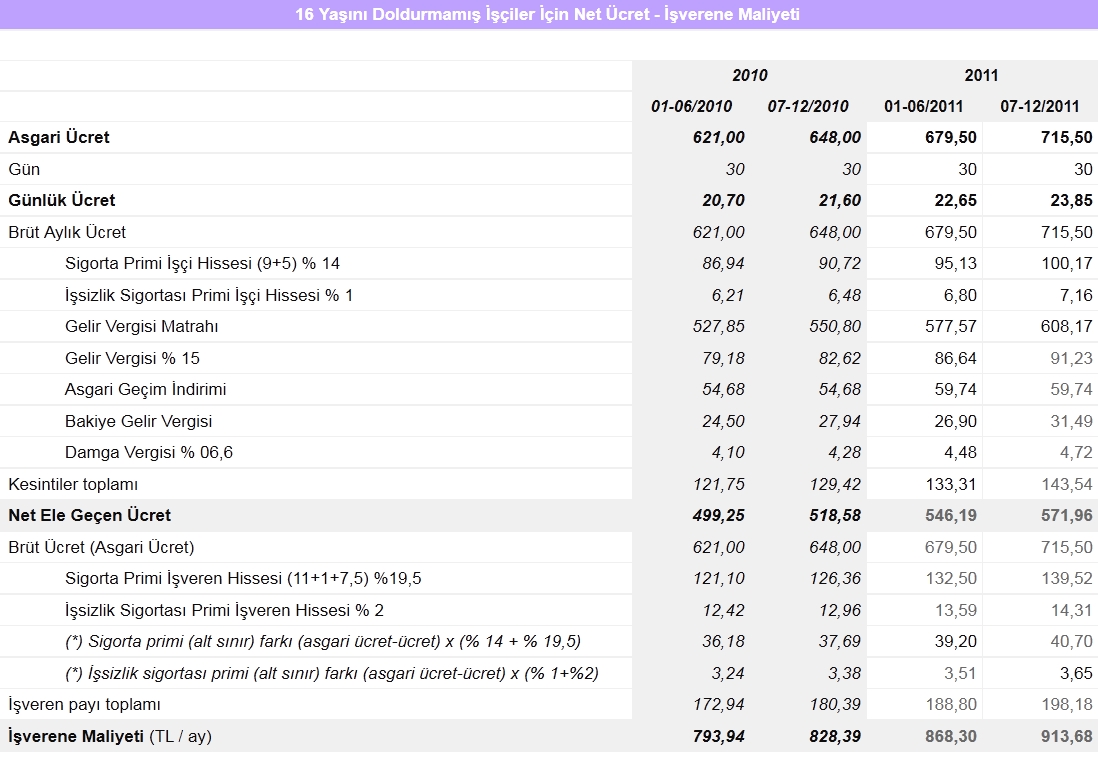This screenshot has width=1098, height=781.
Task: Select the 2011 year column header
Action: click(981, 75)
